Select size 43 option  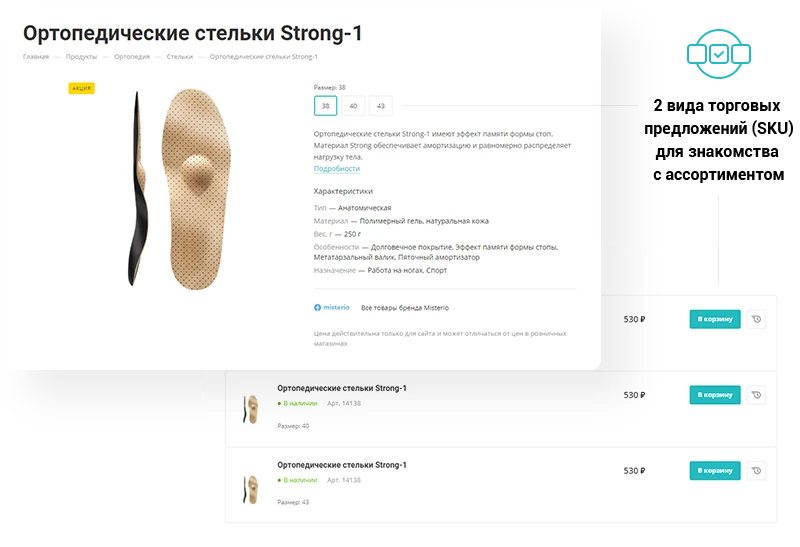(x=381, y=106)
